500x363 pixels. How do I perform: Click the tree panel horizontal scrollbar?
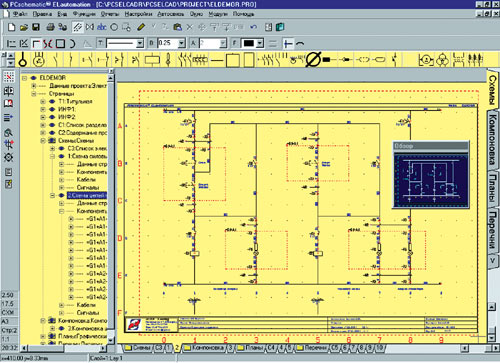[x=63, y=348]
